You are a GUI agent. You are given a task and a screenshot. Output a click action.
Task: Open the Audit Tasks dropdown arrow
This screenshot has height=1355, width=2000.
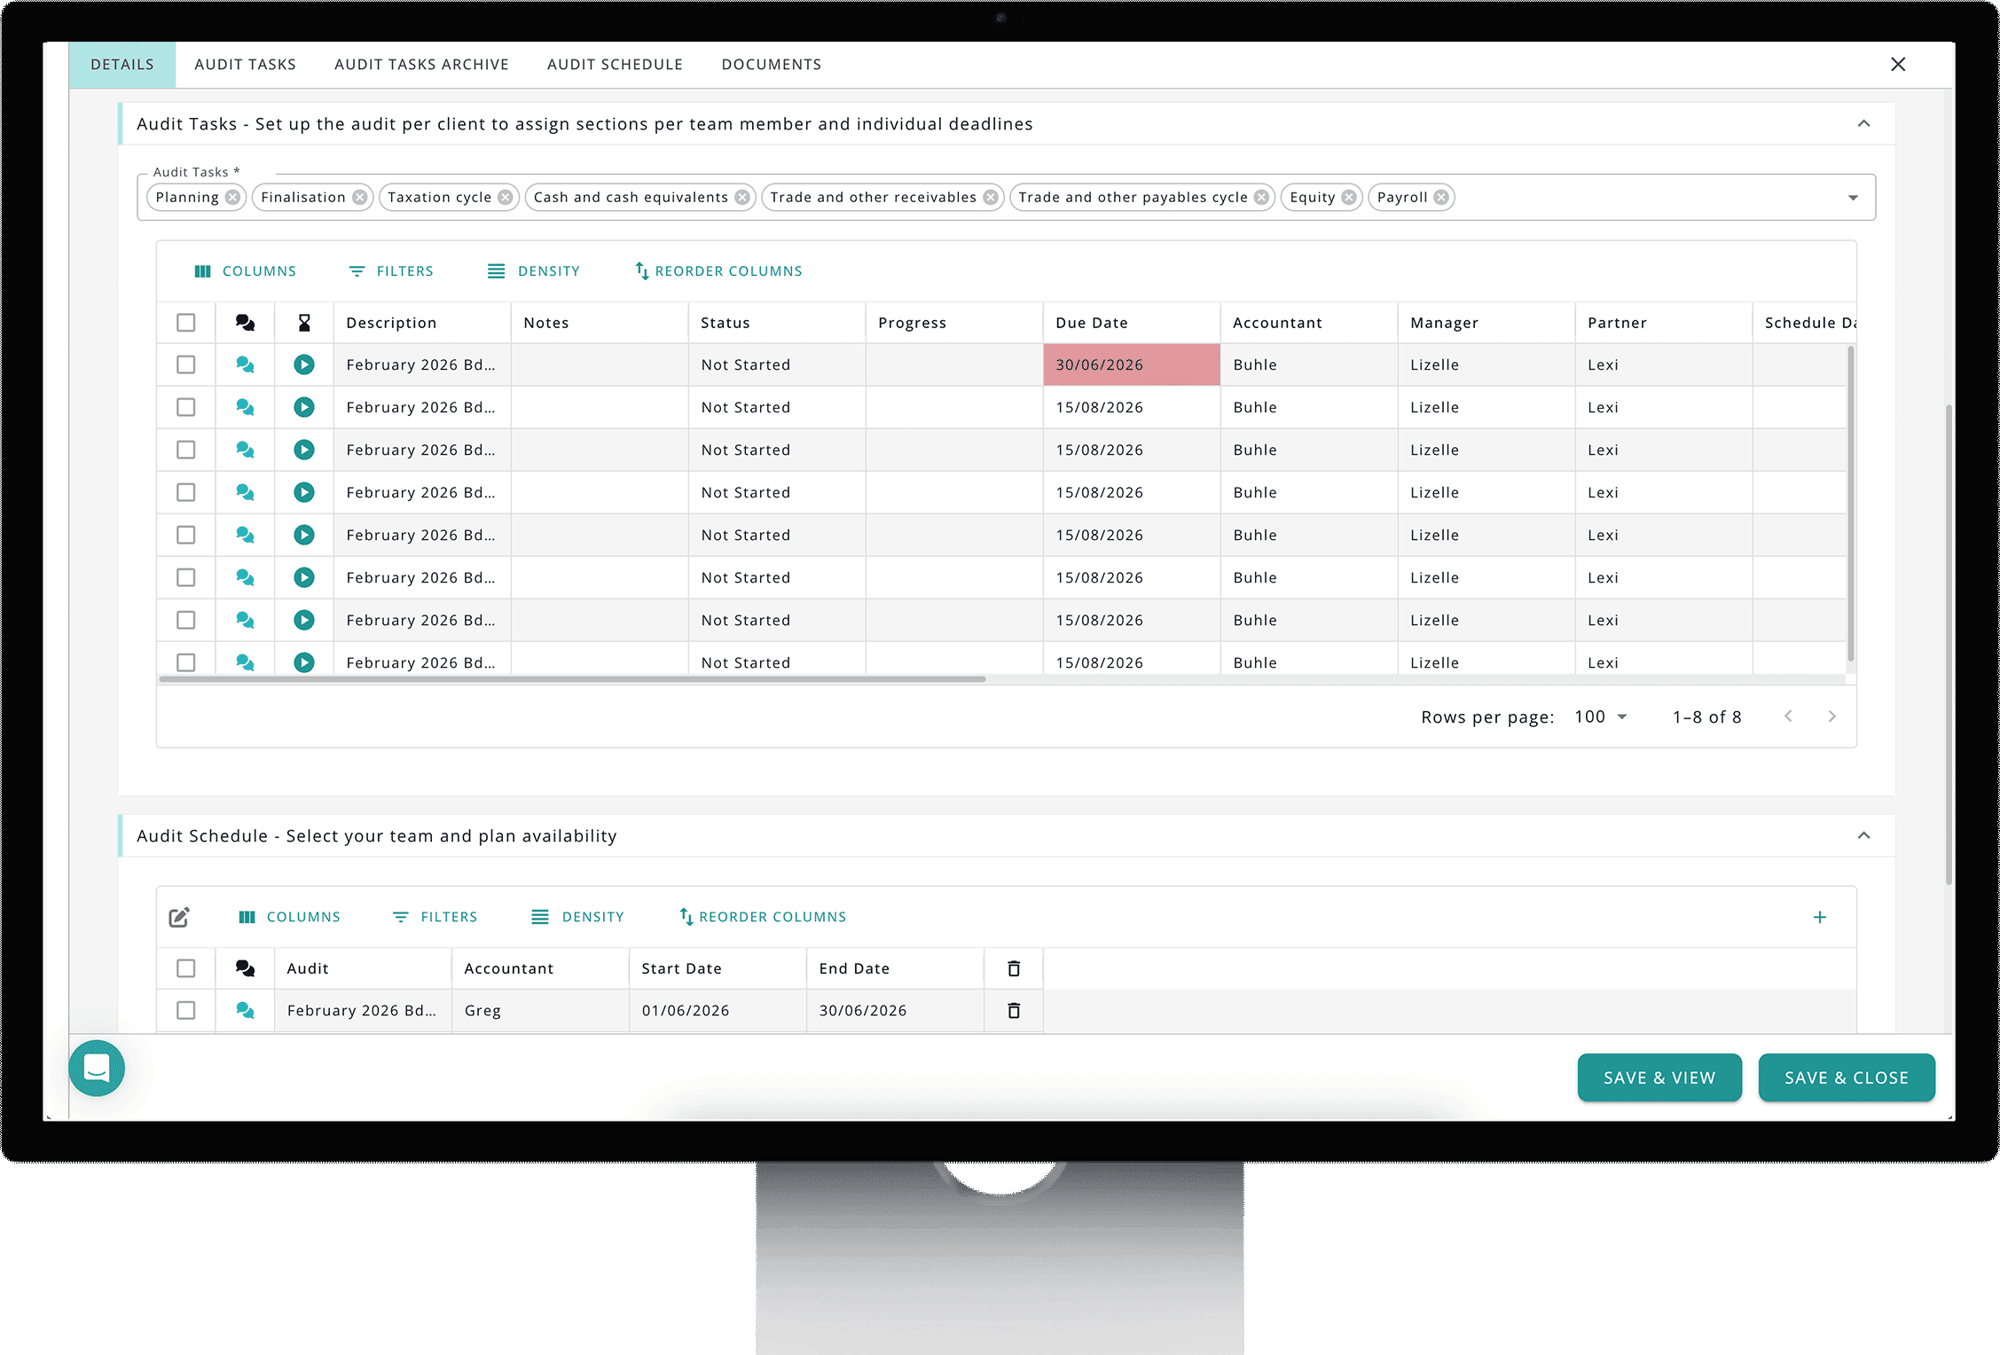pyautogui.click(x=1853, y=198)
